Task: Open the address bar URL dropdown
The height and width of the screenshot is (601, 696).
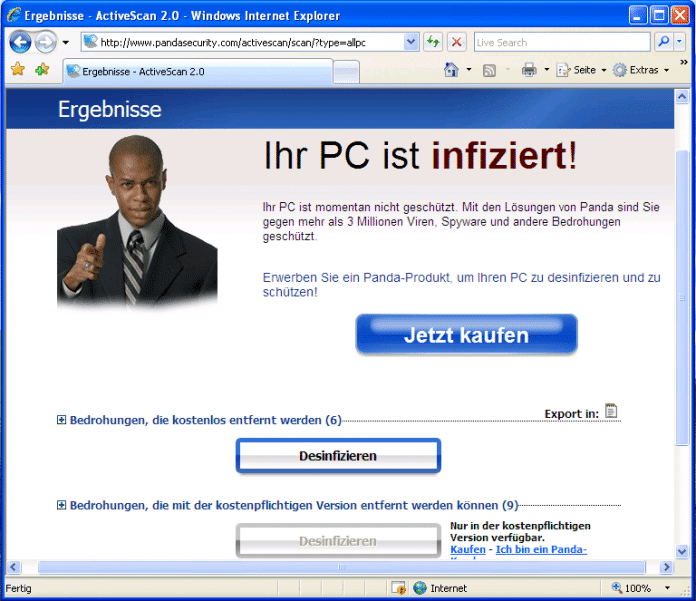Action: pyautogui.click(x=411, y=42)
